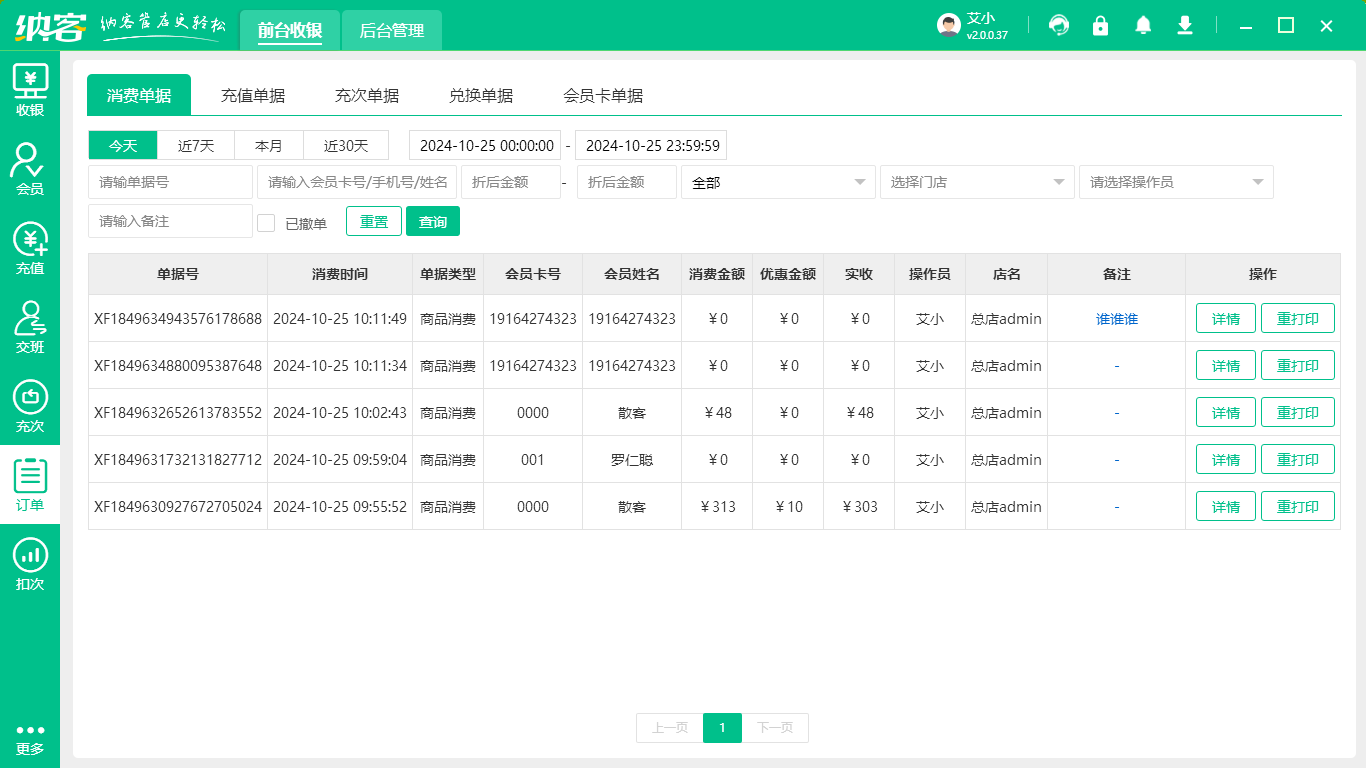Open the 会员 member sidebar icon
The height and width of the screenshot is (768, 1366).
30,169
